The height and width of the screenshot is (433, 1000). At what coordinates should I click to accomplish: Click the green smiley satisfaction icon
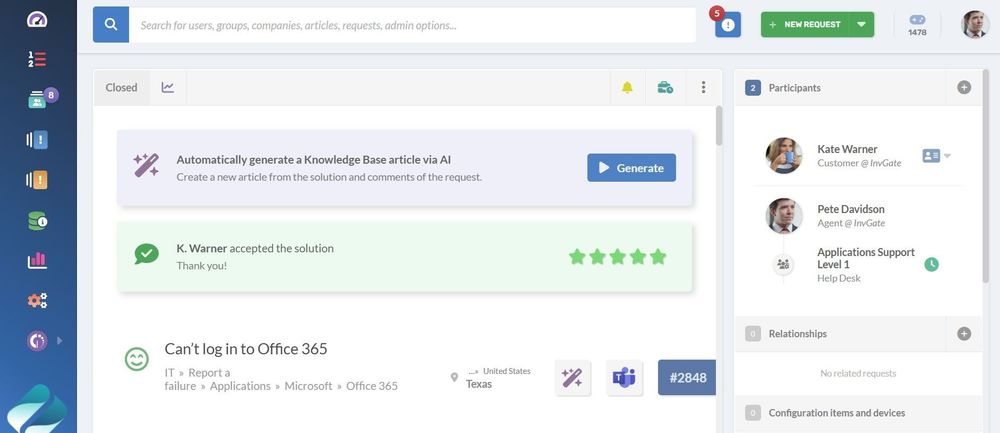(136, 358)
